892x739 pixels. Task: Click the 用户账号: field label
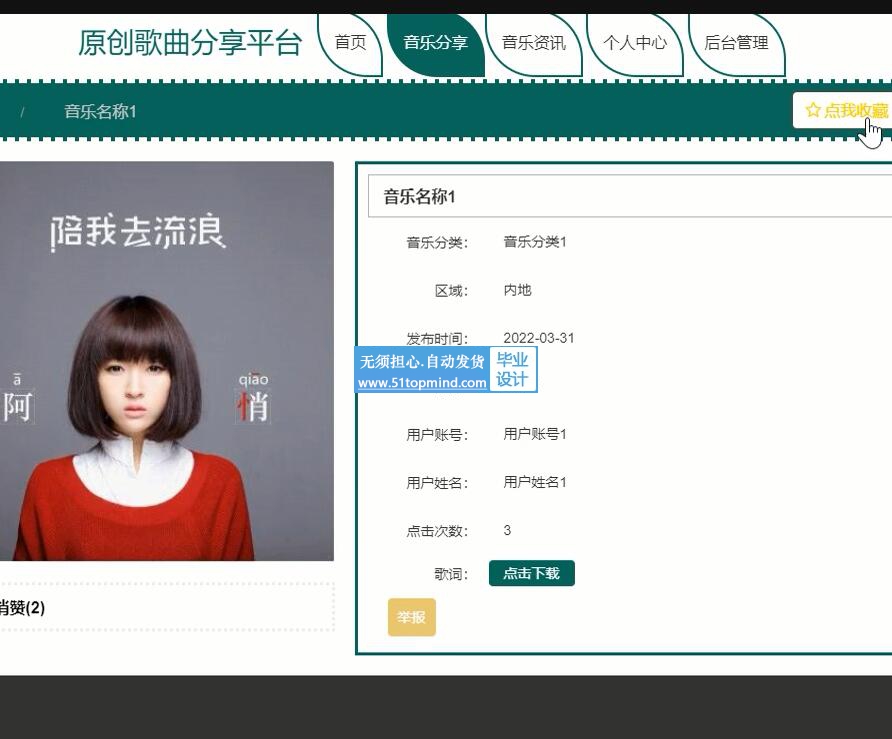(437, 435)
